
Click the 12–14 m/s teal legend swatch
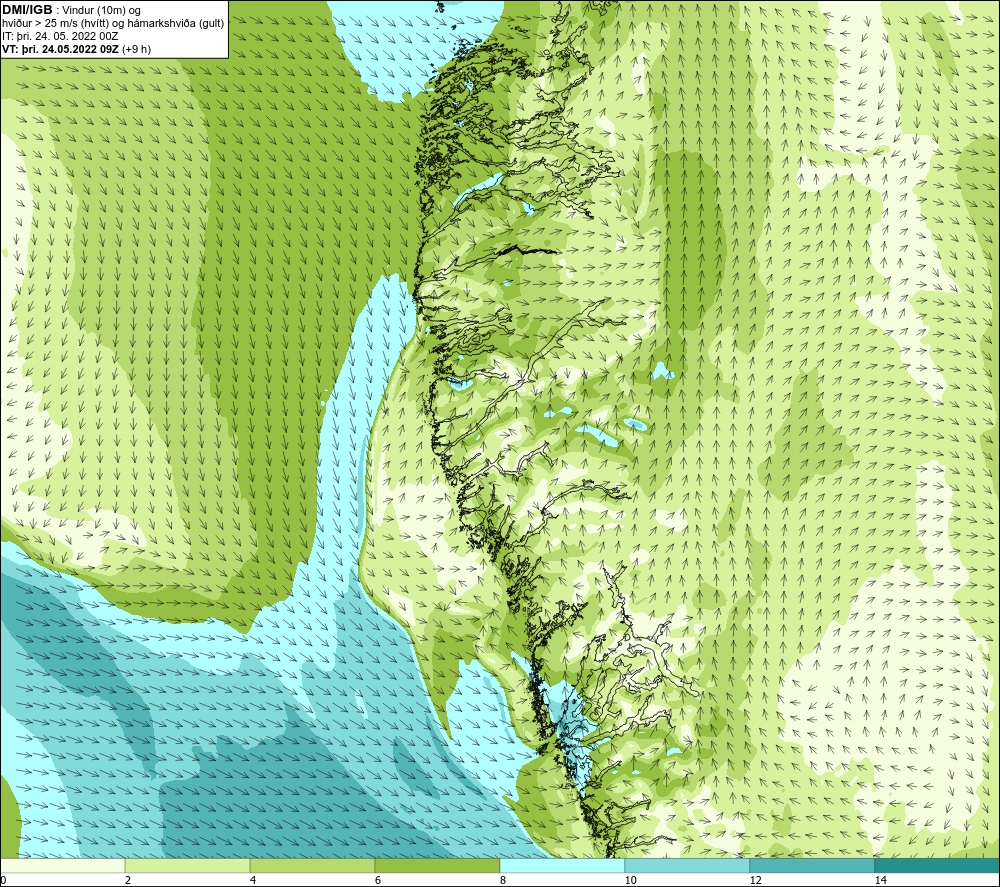pyautogui.click(x=812, y=865)
